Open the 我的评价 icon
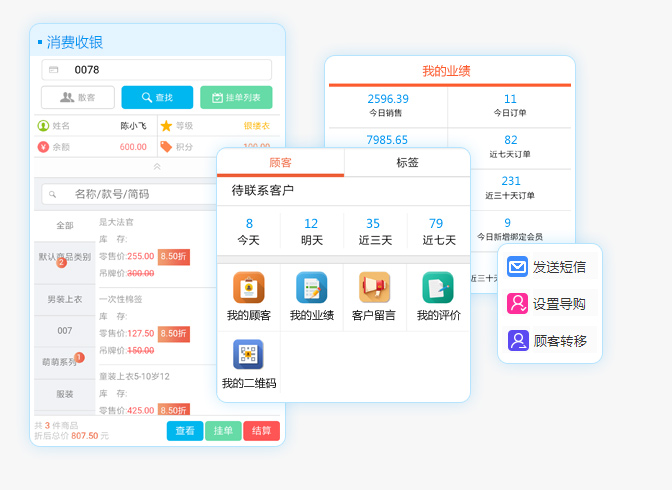The height and width of the screenshot is (490, 672). [438, 288]
